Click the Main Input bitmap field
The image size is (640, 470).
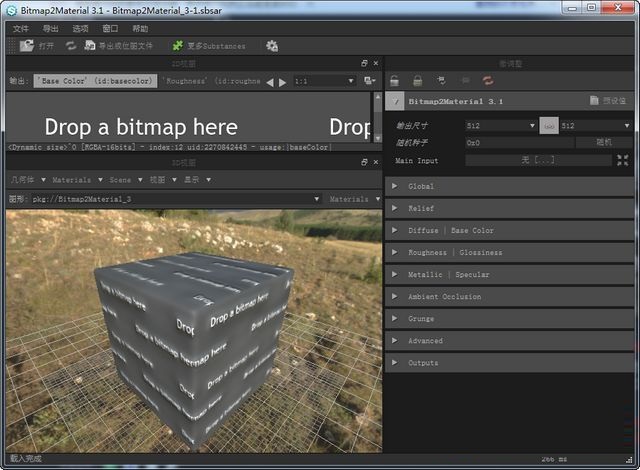click(537, 160)
